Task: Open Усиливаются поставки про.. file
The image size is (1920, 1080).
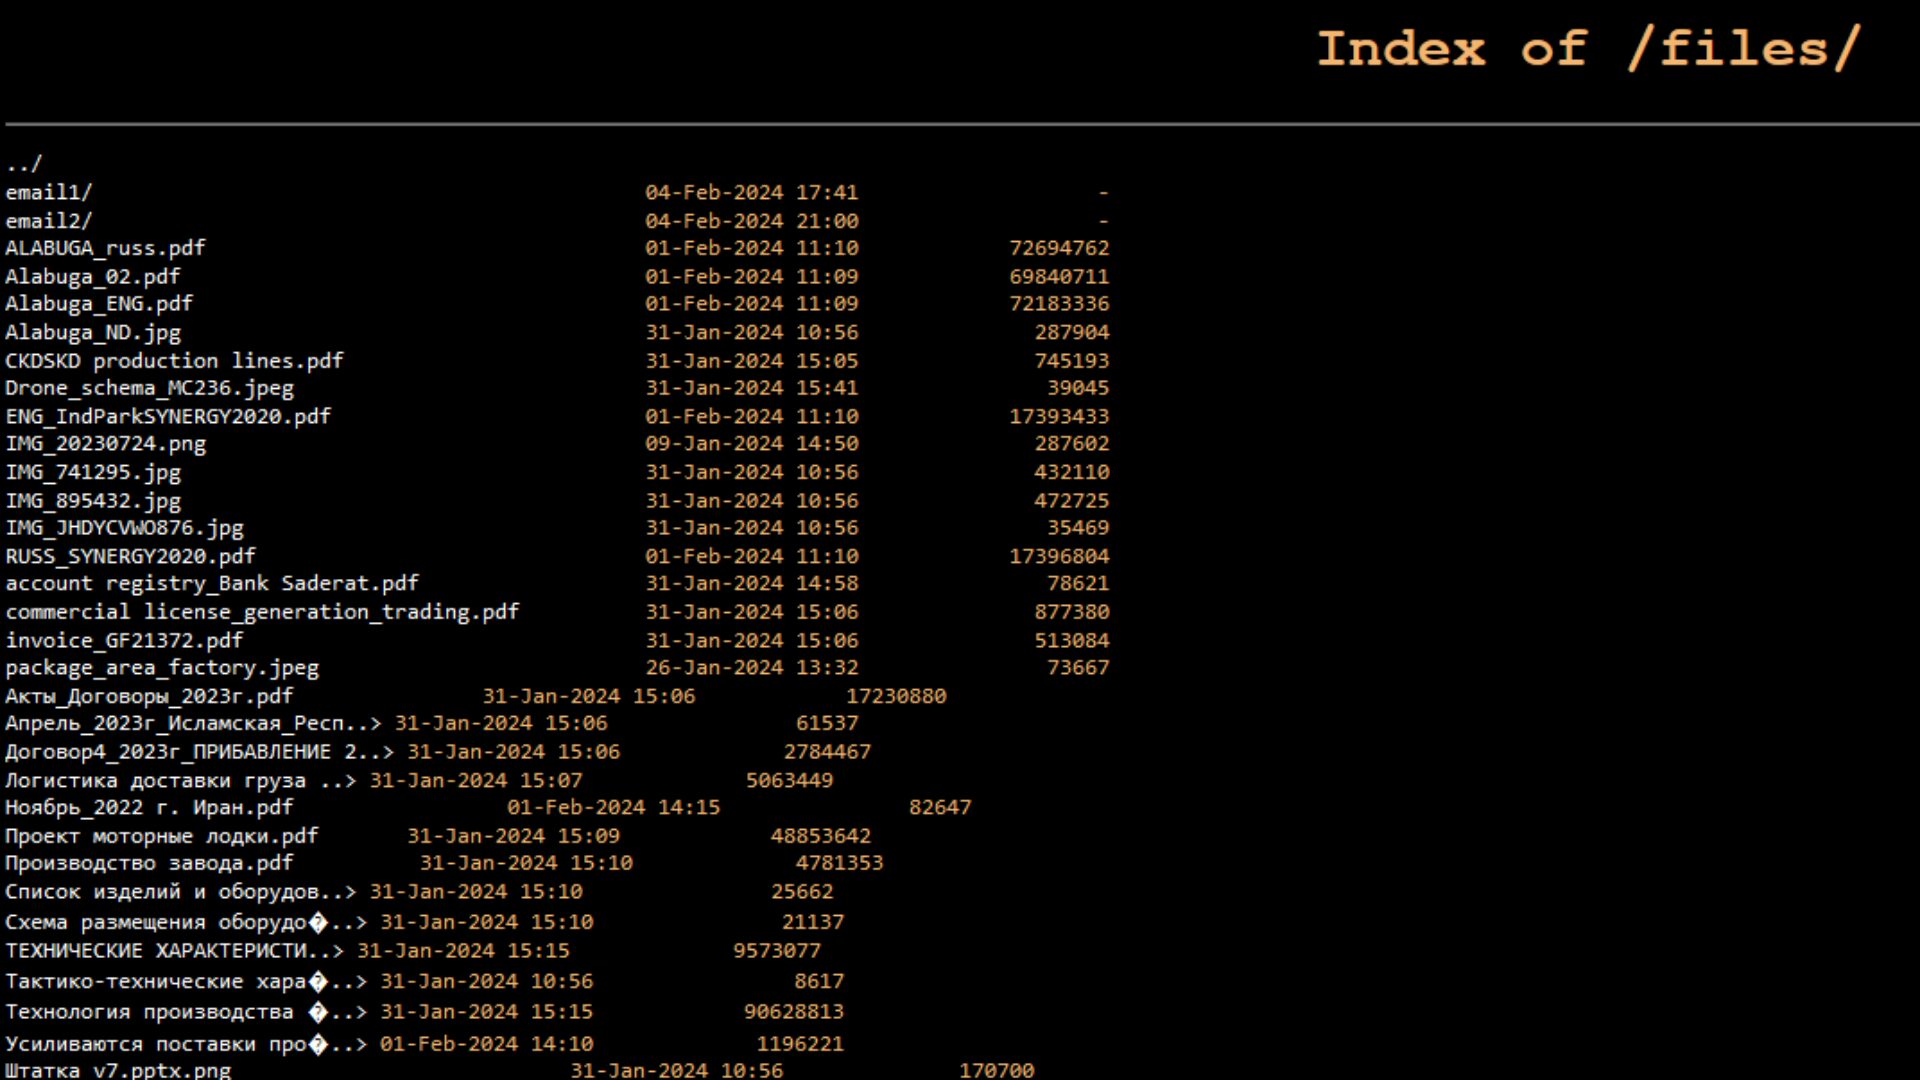Action: [x=186, y=1044]
